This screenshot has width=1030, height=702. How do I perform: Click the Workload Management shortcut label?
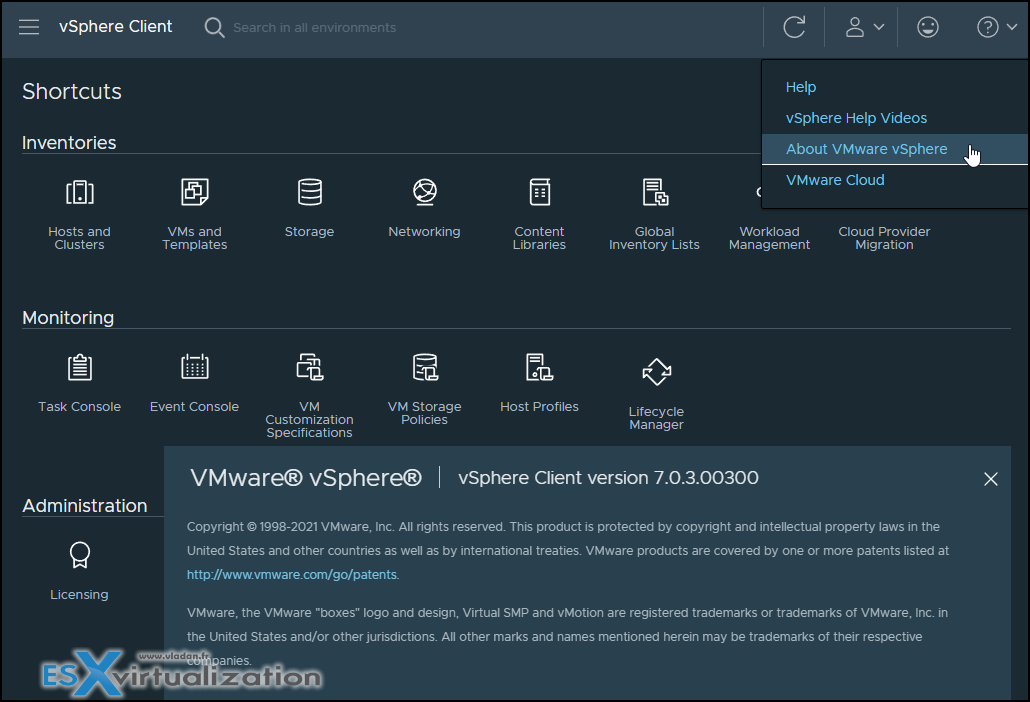tap(769, 238)
